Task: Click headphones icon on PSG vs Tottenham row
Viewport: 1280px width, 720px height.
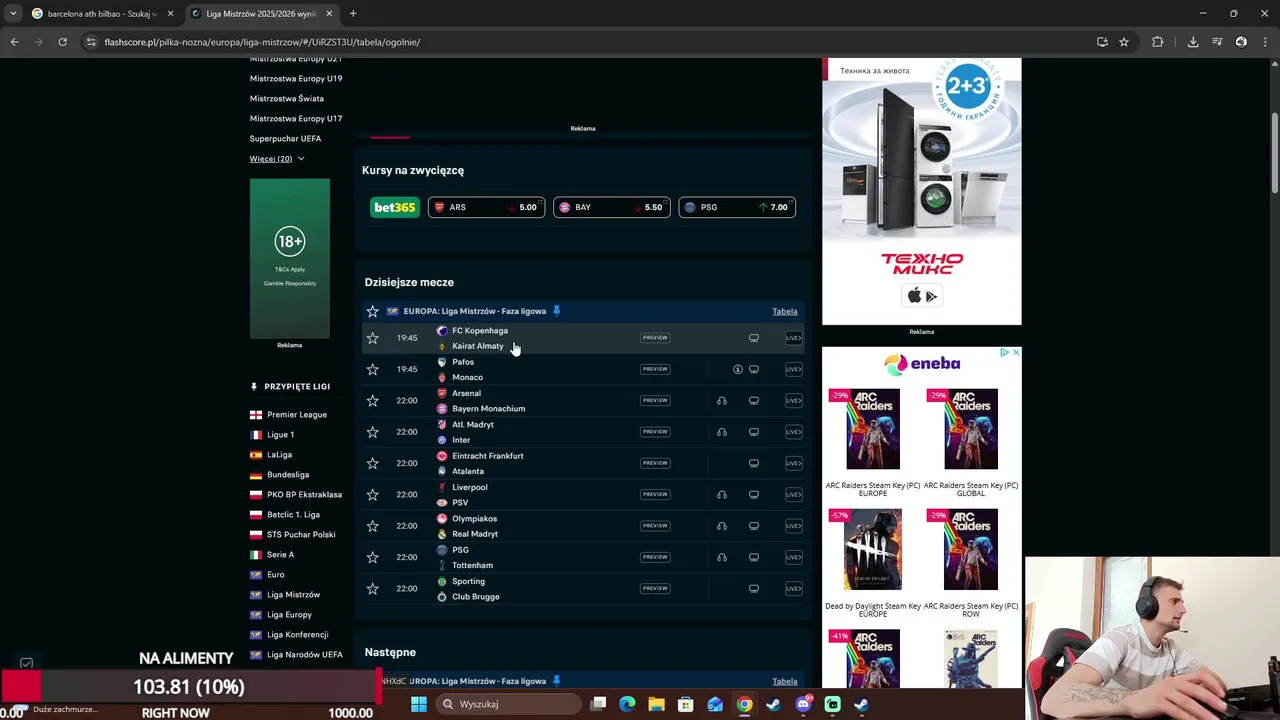Action: coord(721,557)
